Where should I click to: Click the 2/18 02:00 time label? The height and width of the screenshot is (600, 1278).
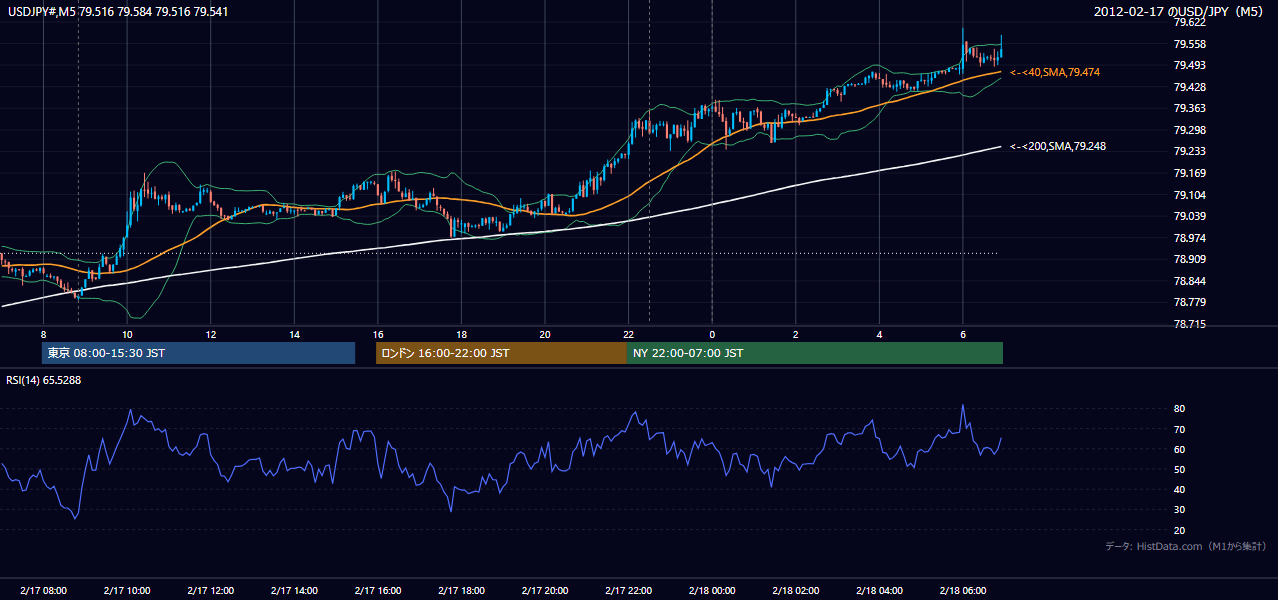795,591
